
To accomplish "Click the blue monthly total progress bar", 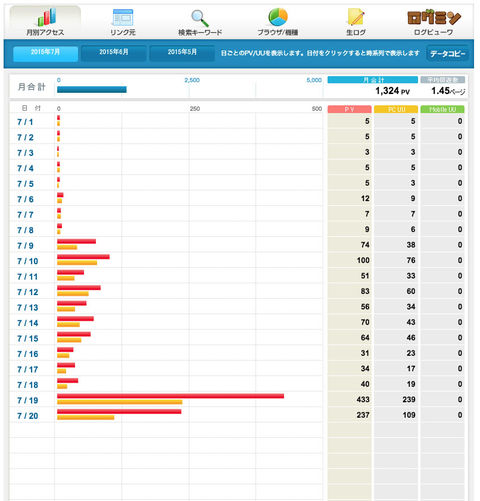I will pyautogui.click(x=92, y=89).
